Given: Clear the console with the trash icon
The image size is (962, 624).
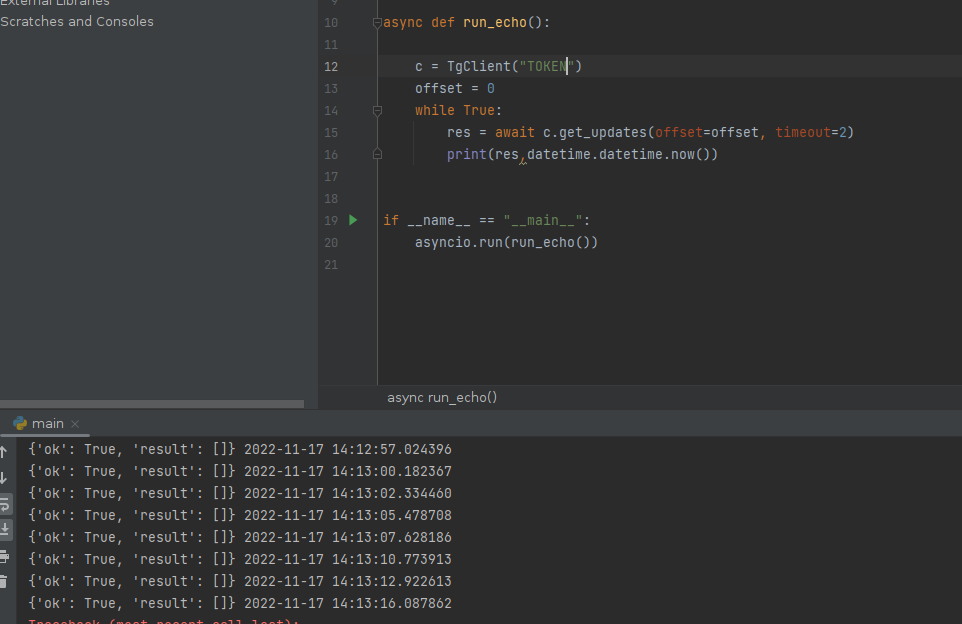Looking at the screenshot, I should coord(6,582).
